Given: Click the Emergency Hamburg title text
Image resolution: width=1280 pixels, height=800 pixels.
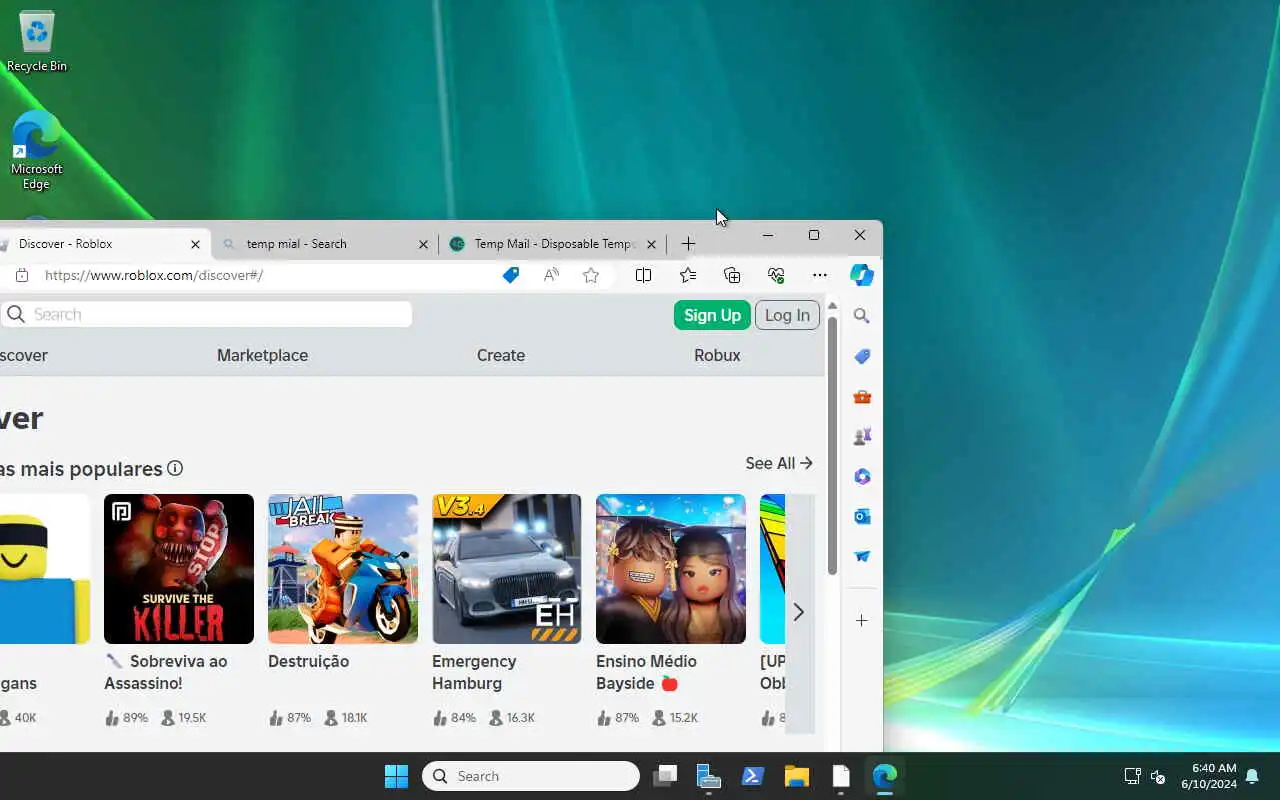Looking at the screenshot, I should 474,672.
